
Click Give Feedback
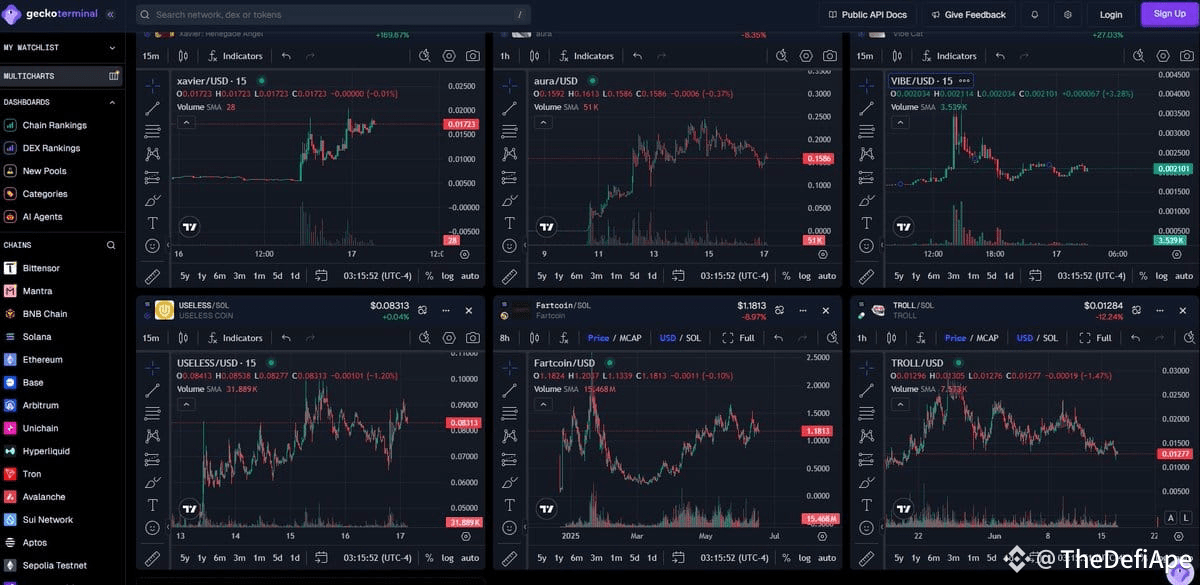pos(968,15)
